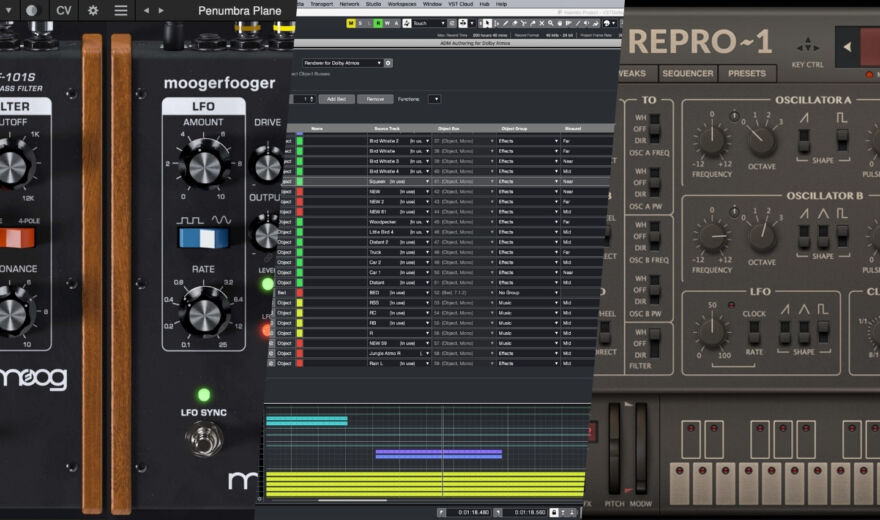Switch to Repro-1 SEQUENCER tab

coord(688,73)
